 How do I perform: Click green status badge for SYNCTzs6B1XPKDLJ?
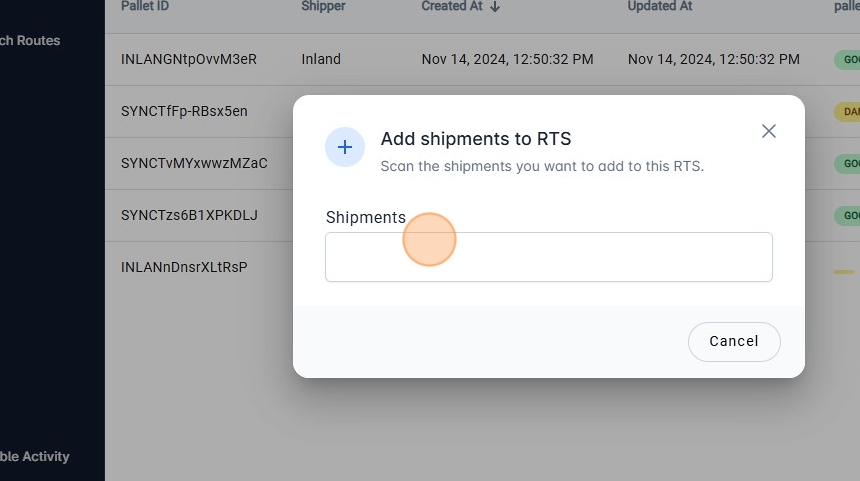(x=847, y=215)
